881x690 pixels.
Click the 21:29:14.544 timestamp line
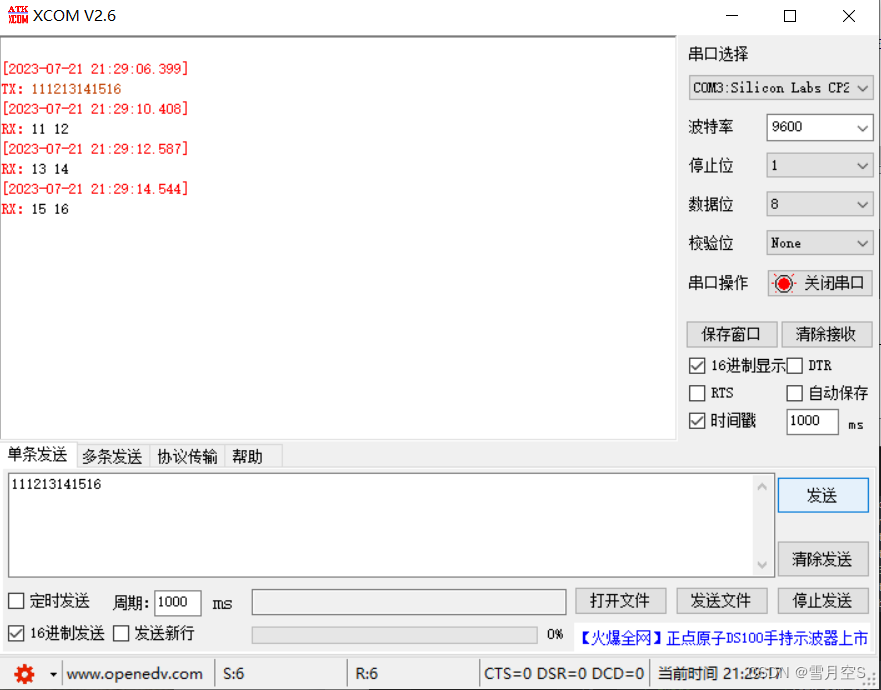[x=95, y=189]
